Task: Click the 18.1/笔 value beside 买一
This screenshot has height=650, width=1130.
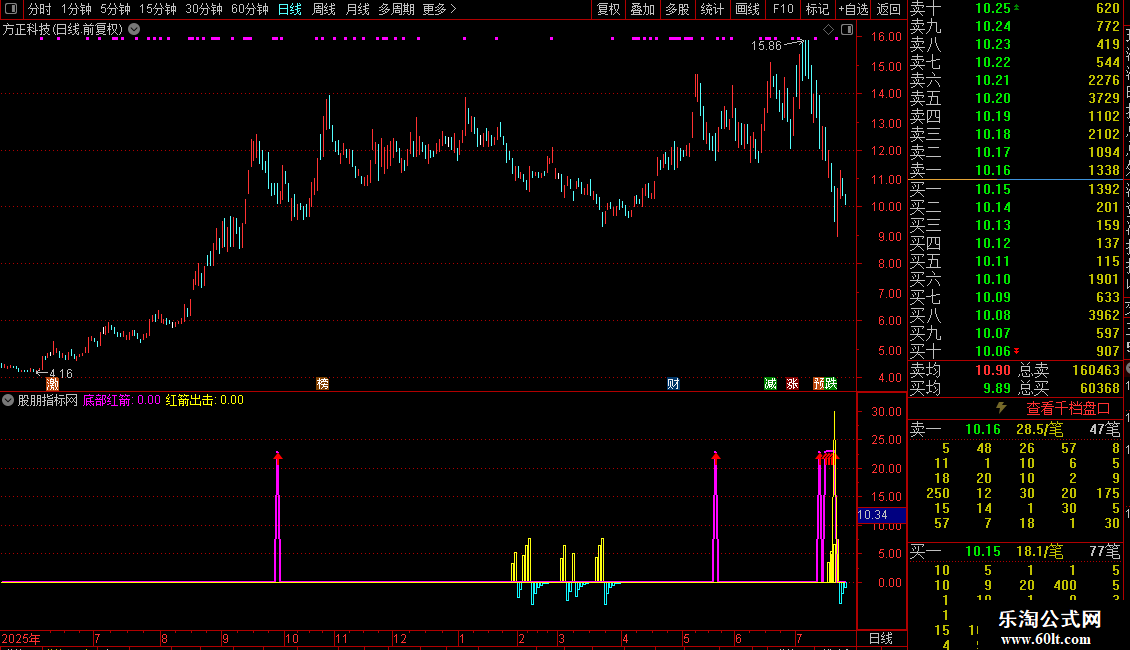Action: [x=1039, y=551]
